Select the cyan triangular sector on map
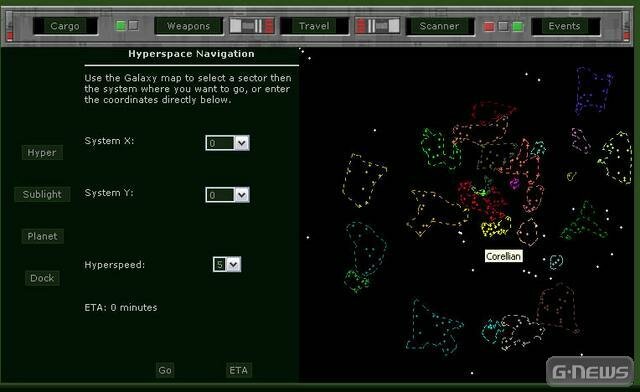640x392 pixels. [x=433, y=328]
